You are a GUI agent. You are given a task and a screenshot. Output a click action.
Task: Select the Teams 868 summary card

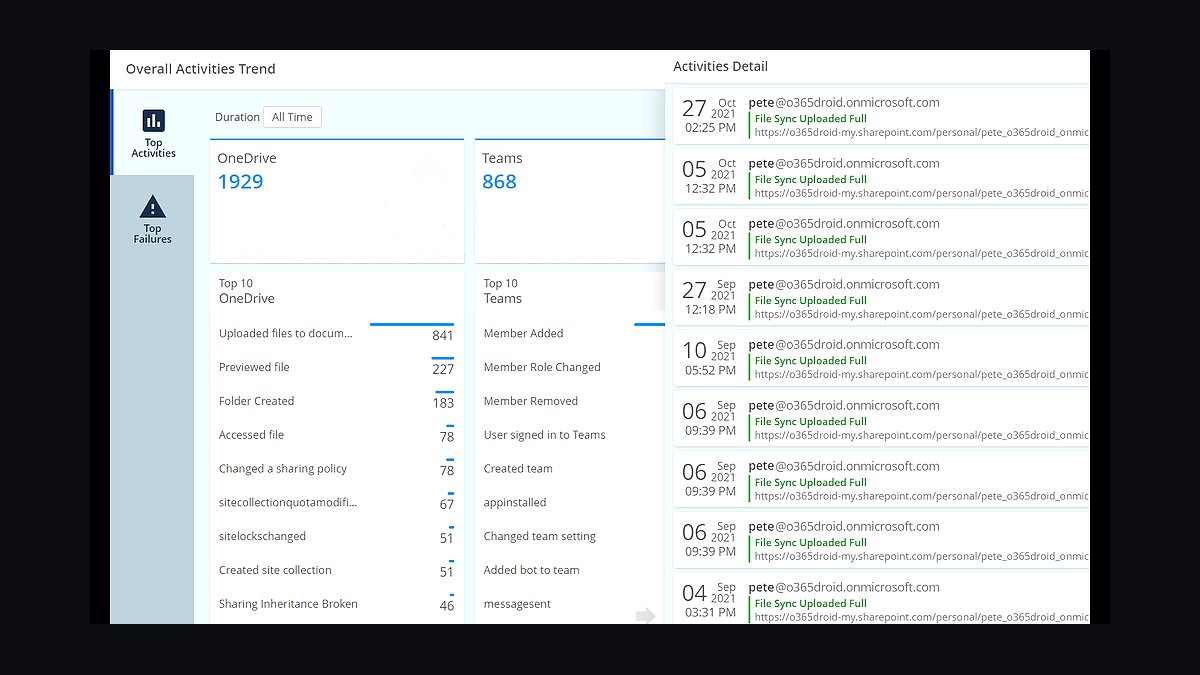click(570, 201)
